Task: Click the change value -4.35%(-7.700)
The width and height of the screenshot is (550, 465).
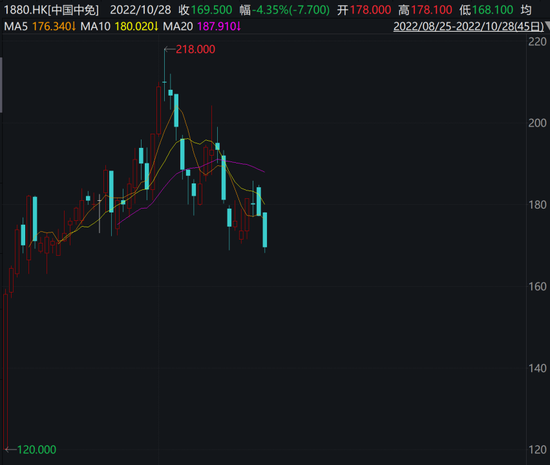Action: pos(291,10)
